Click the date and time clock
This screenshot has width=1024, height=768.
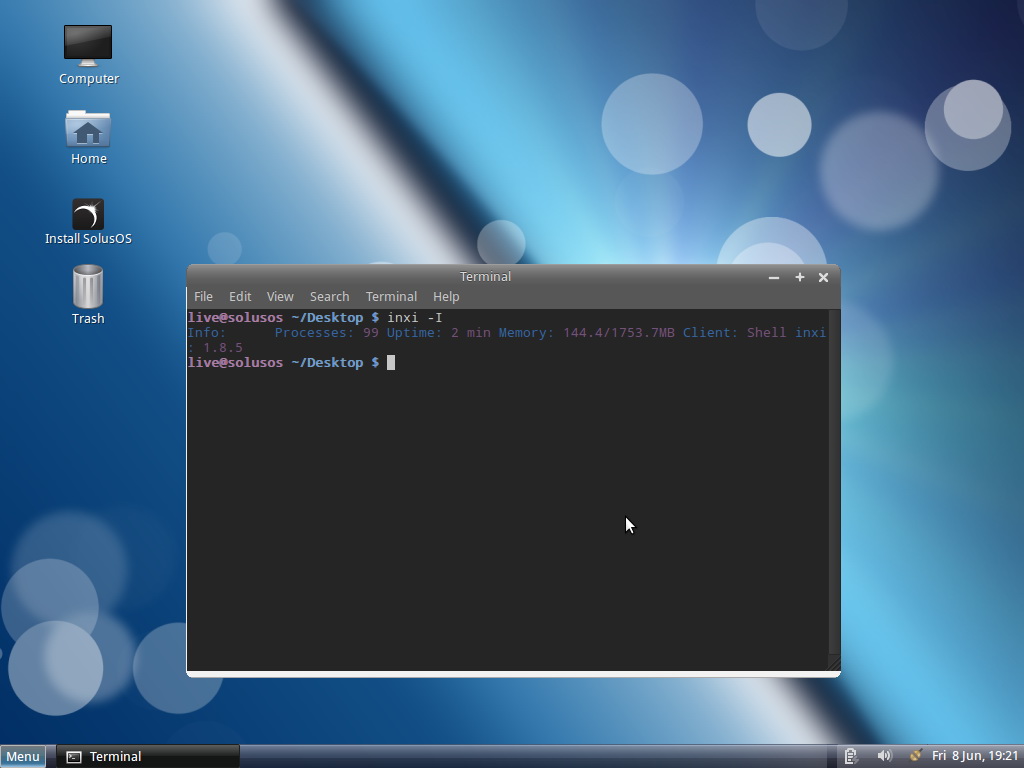point(974,756)
